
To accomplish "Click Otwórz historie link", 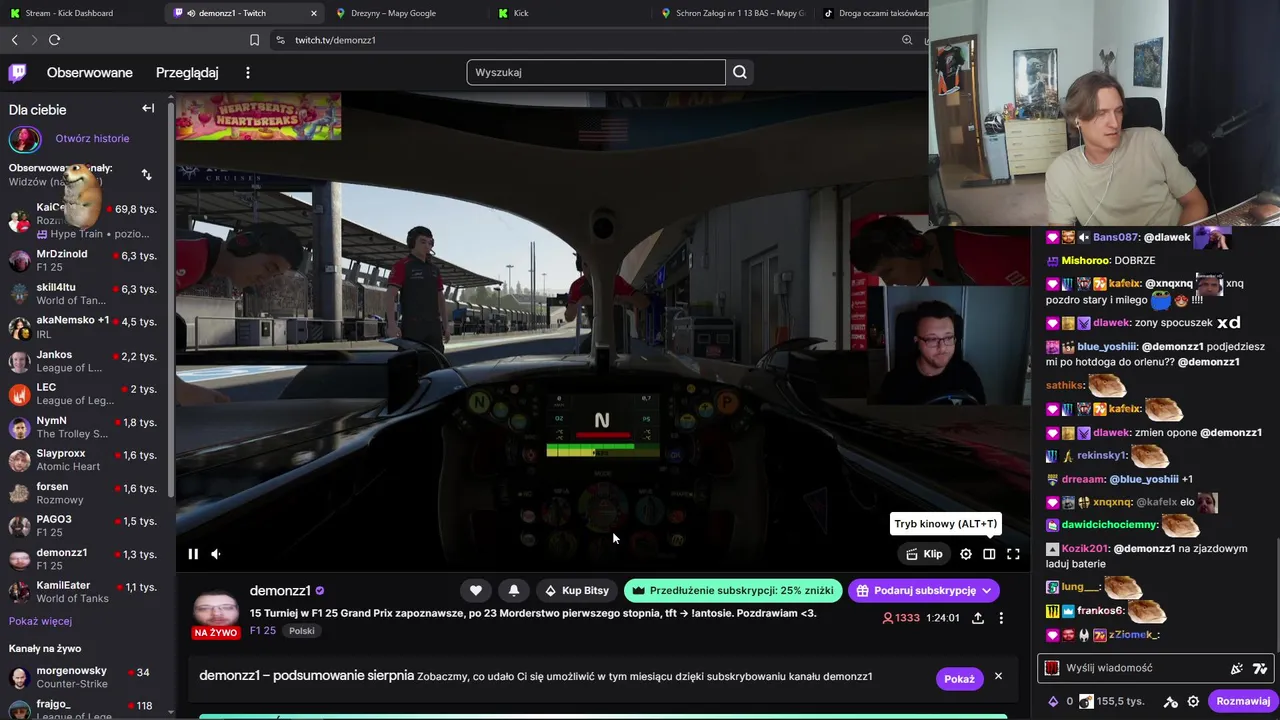I will pos(92,138).
